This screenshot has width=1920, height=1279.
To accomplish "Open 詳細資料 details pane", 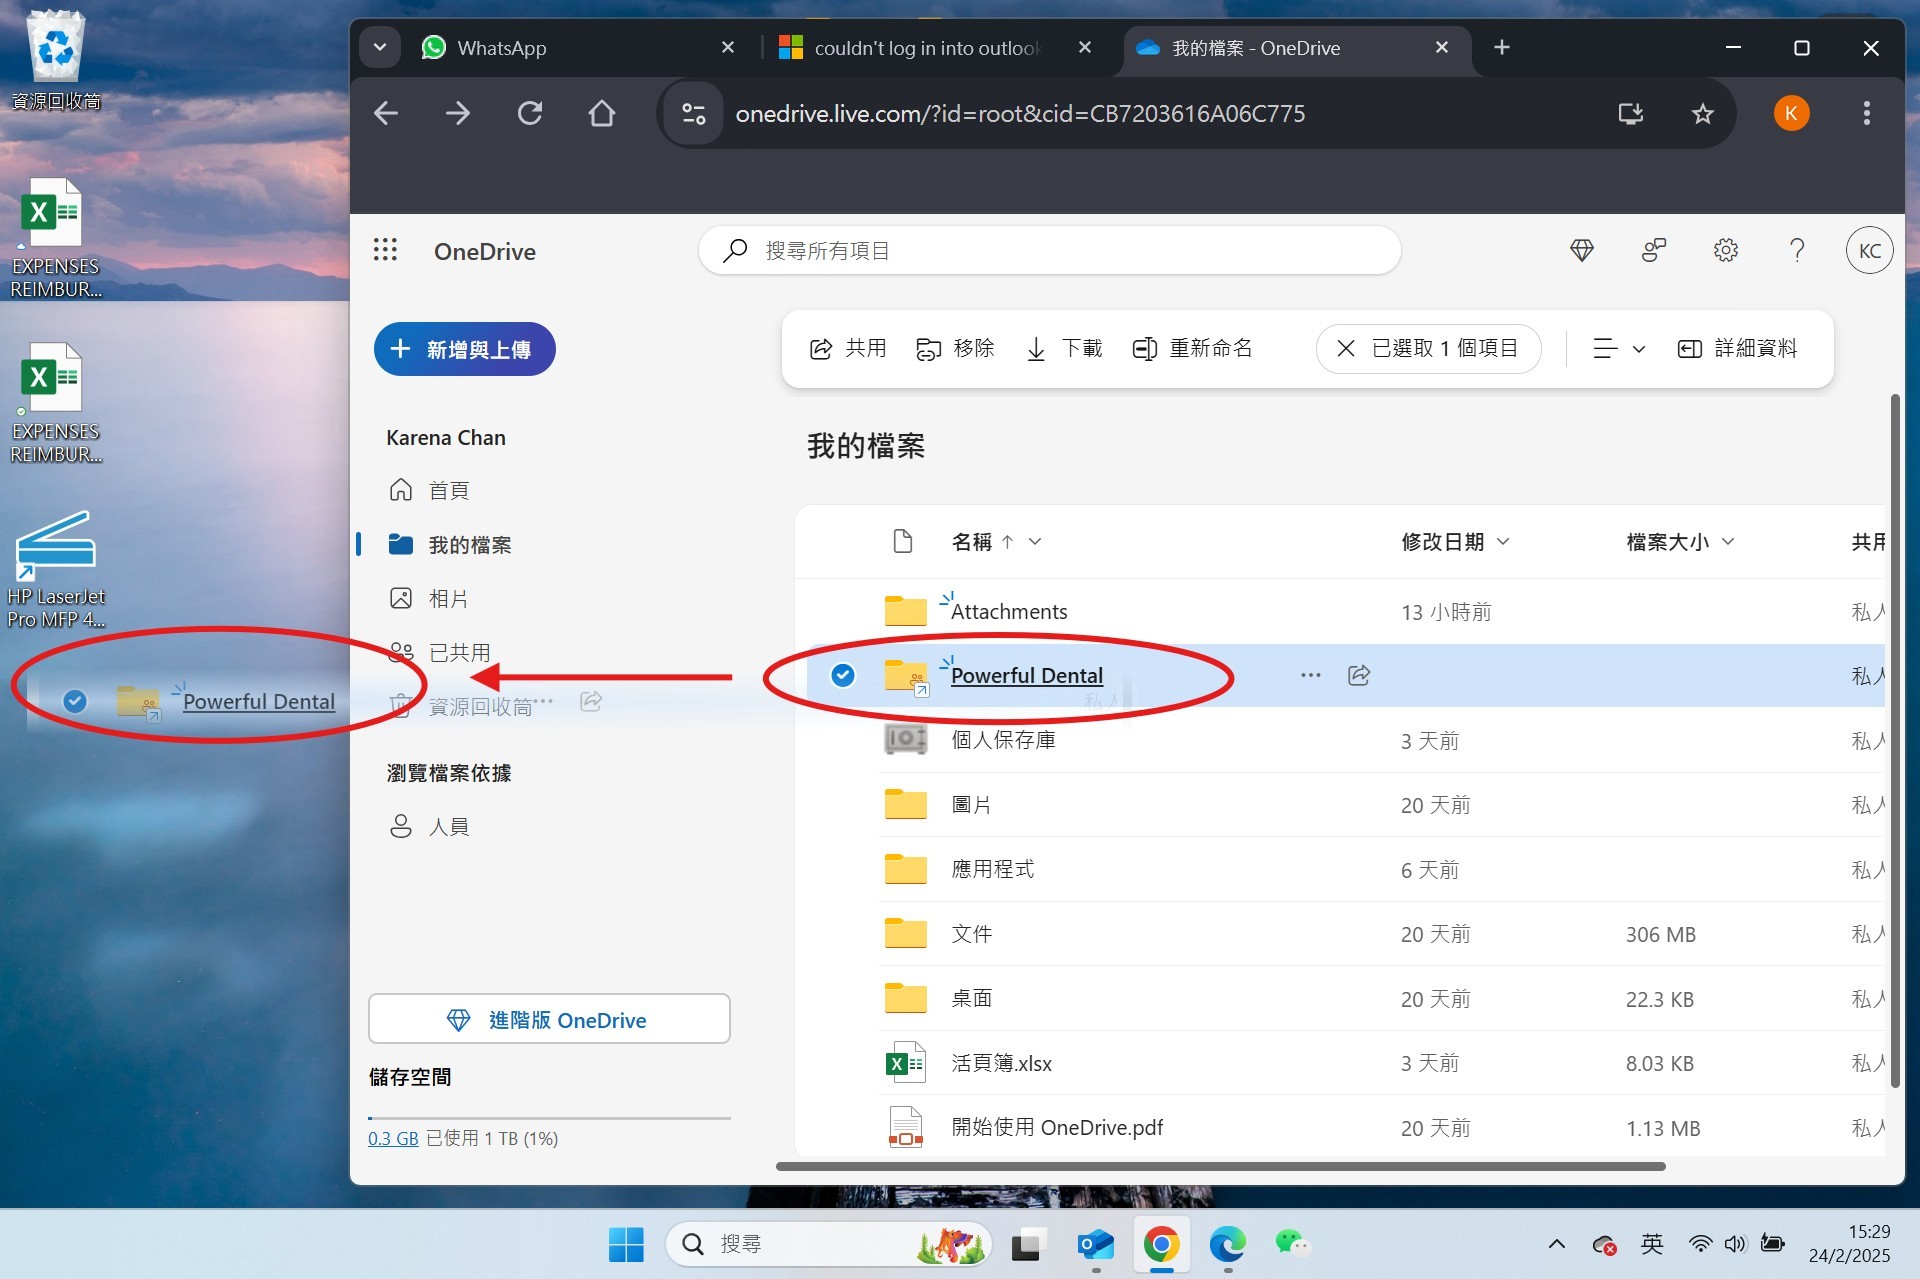I will pyautogui.click(x=1738, y=348).
